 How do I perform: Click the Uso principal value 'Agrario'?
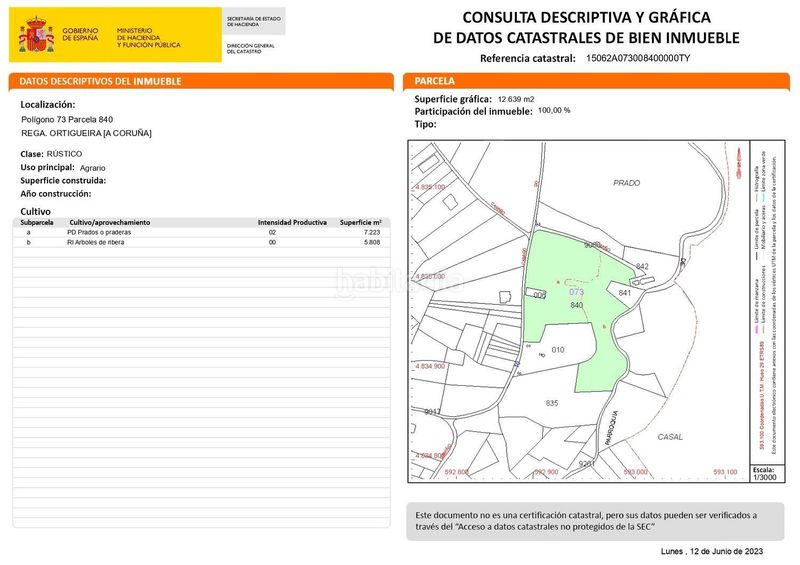[92, 167]
